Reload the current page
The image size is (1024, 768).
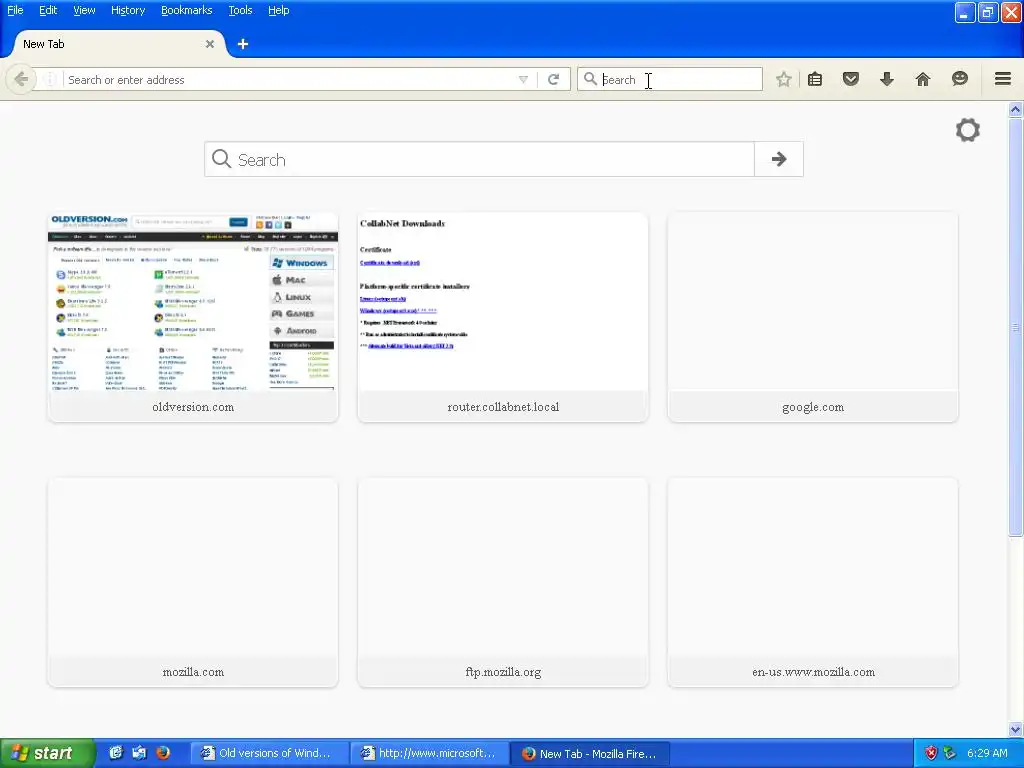553,80
